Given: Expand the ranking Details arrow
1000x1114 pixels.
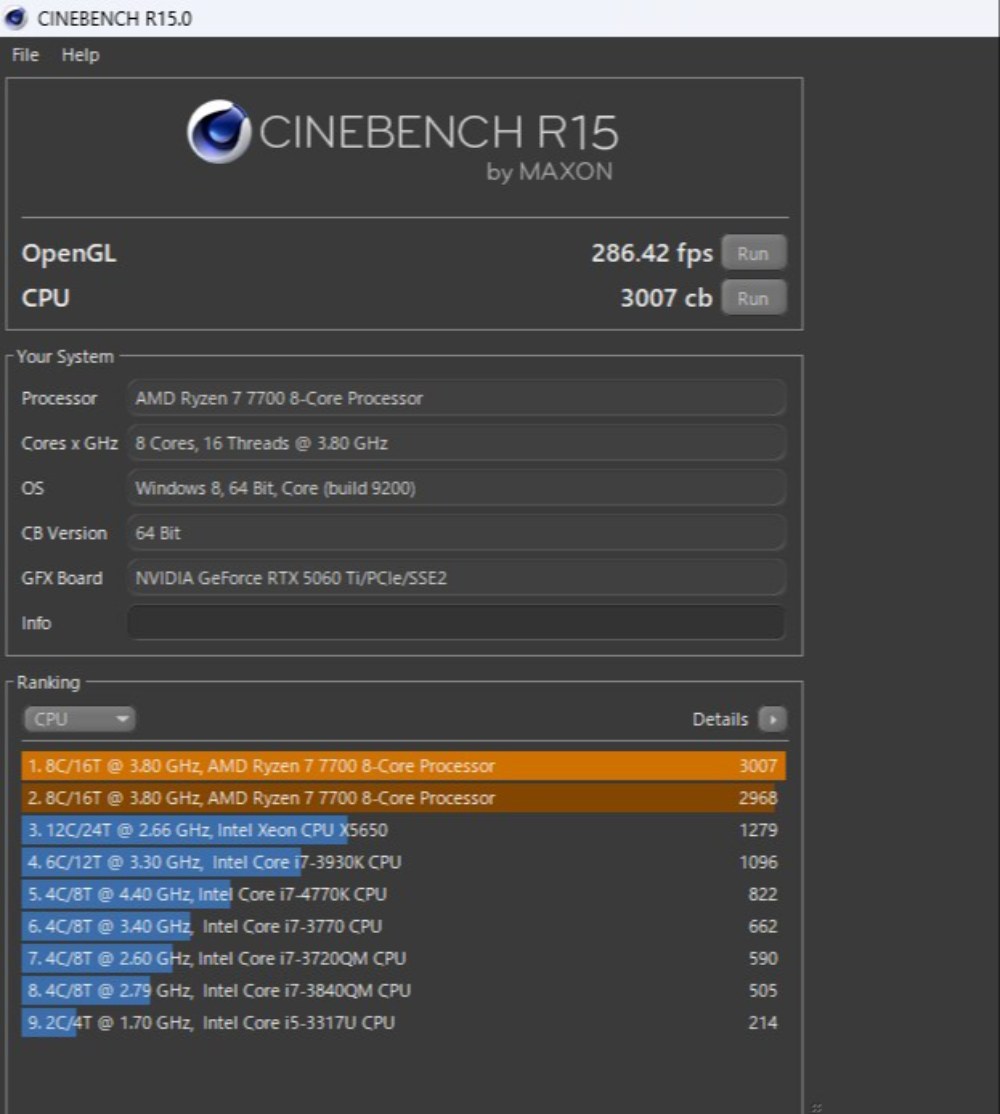Looking at the screenshot, I should tap(773, 719).
